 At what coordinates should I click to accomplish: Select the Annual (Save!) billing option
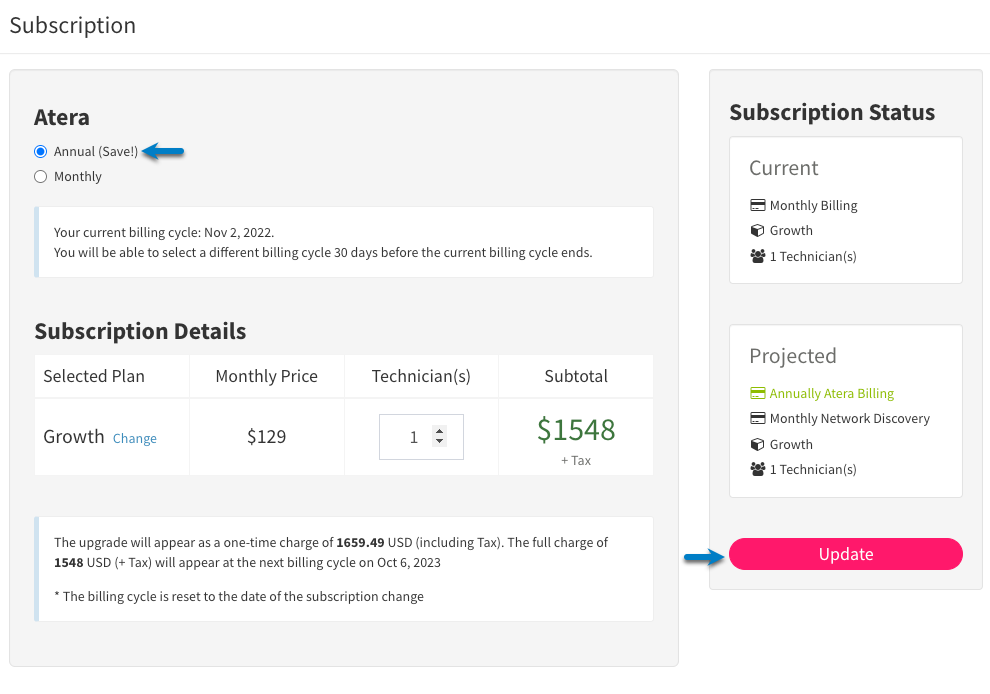point(40,152)
